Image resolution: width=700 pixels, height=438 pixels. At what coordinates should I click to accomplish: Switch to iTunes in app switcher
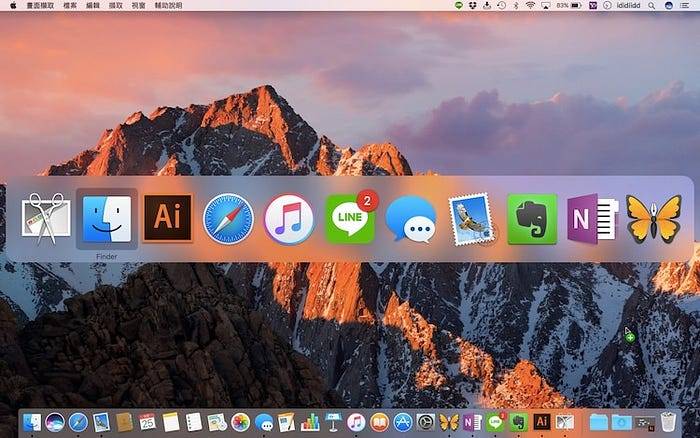pyautogui.click(x=289, y=219)
